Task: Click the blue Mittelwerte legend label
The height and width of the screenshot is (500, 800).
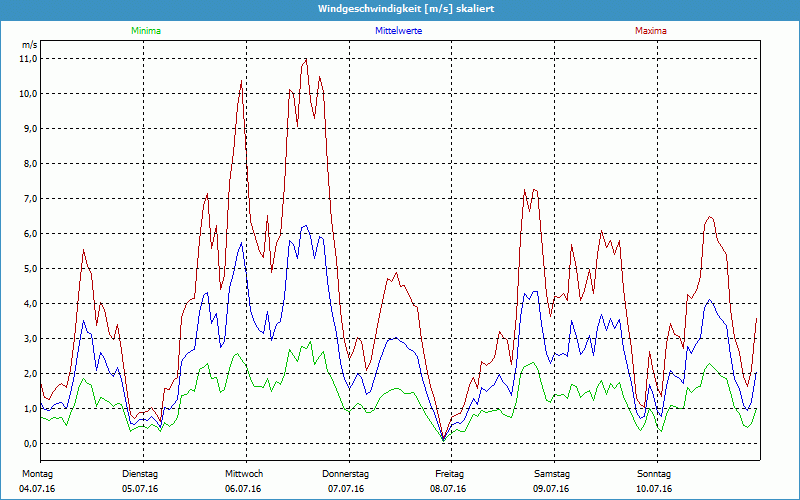Action: pyautogui.click(x=398, y=31)
